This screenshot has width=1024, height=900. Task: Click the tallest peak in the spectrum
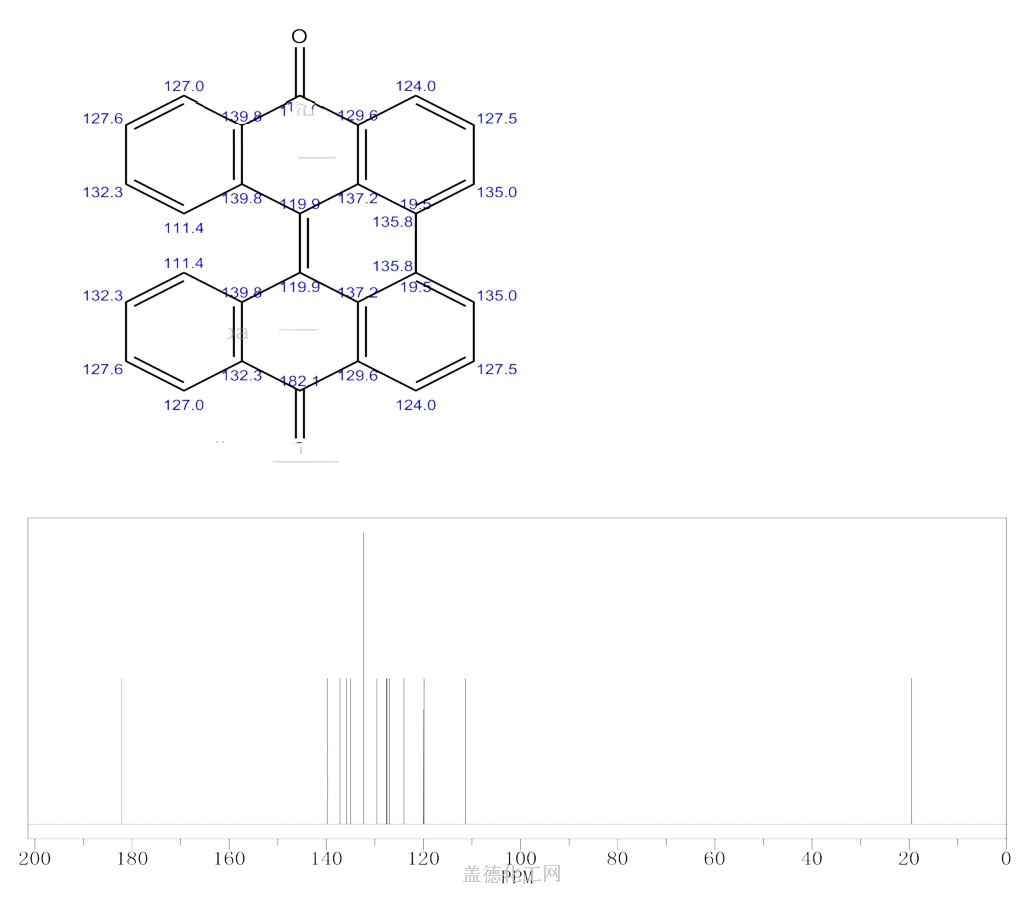(363, 678)
